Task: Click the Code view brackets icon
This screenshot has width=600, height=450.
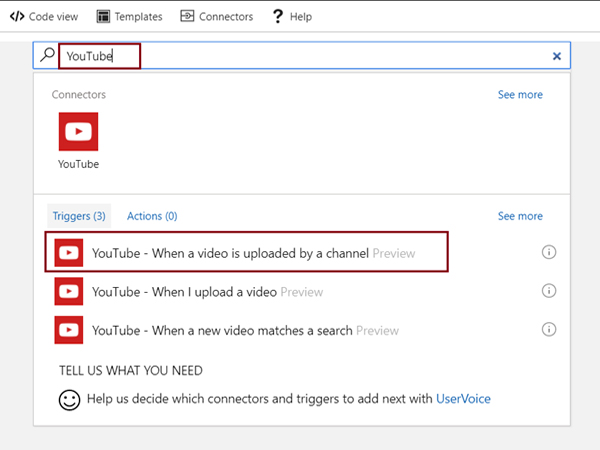Action: tap(17, 16)
